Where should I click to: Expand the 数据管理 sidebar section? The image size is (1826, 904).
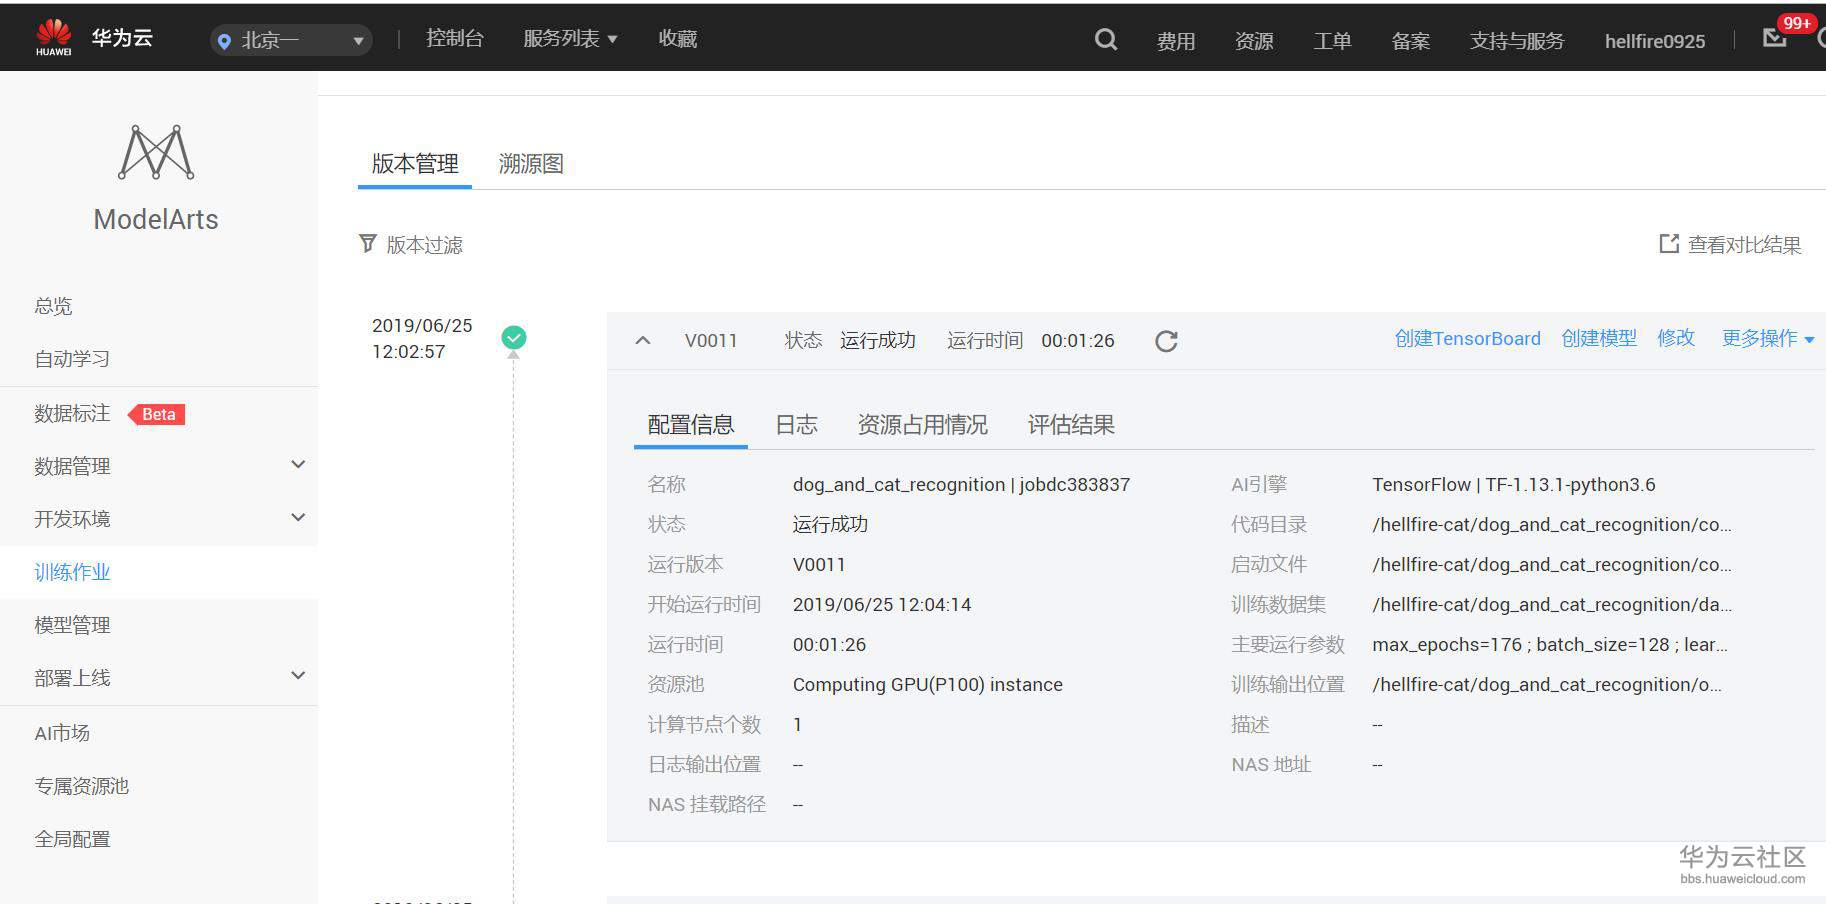298,464
